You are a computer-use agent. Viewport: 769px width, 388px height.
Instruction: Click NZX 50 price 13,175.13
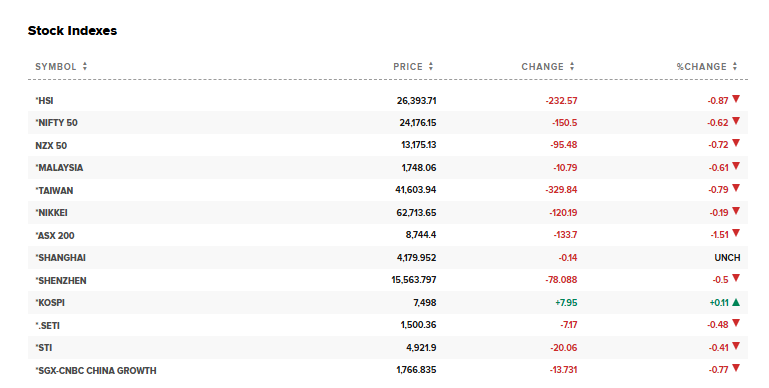click(419, 145)
